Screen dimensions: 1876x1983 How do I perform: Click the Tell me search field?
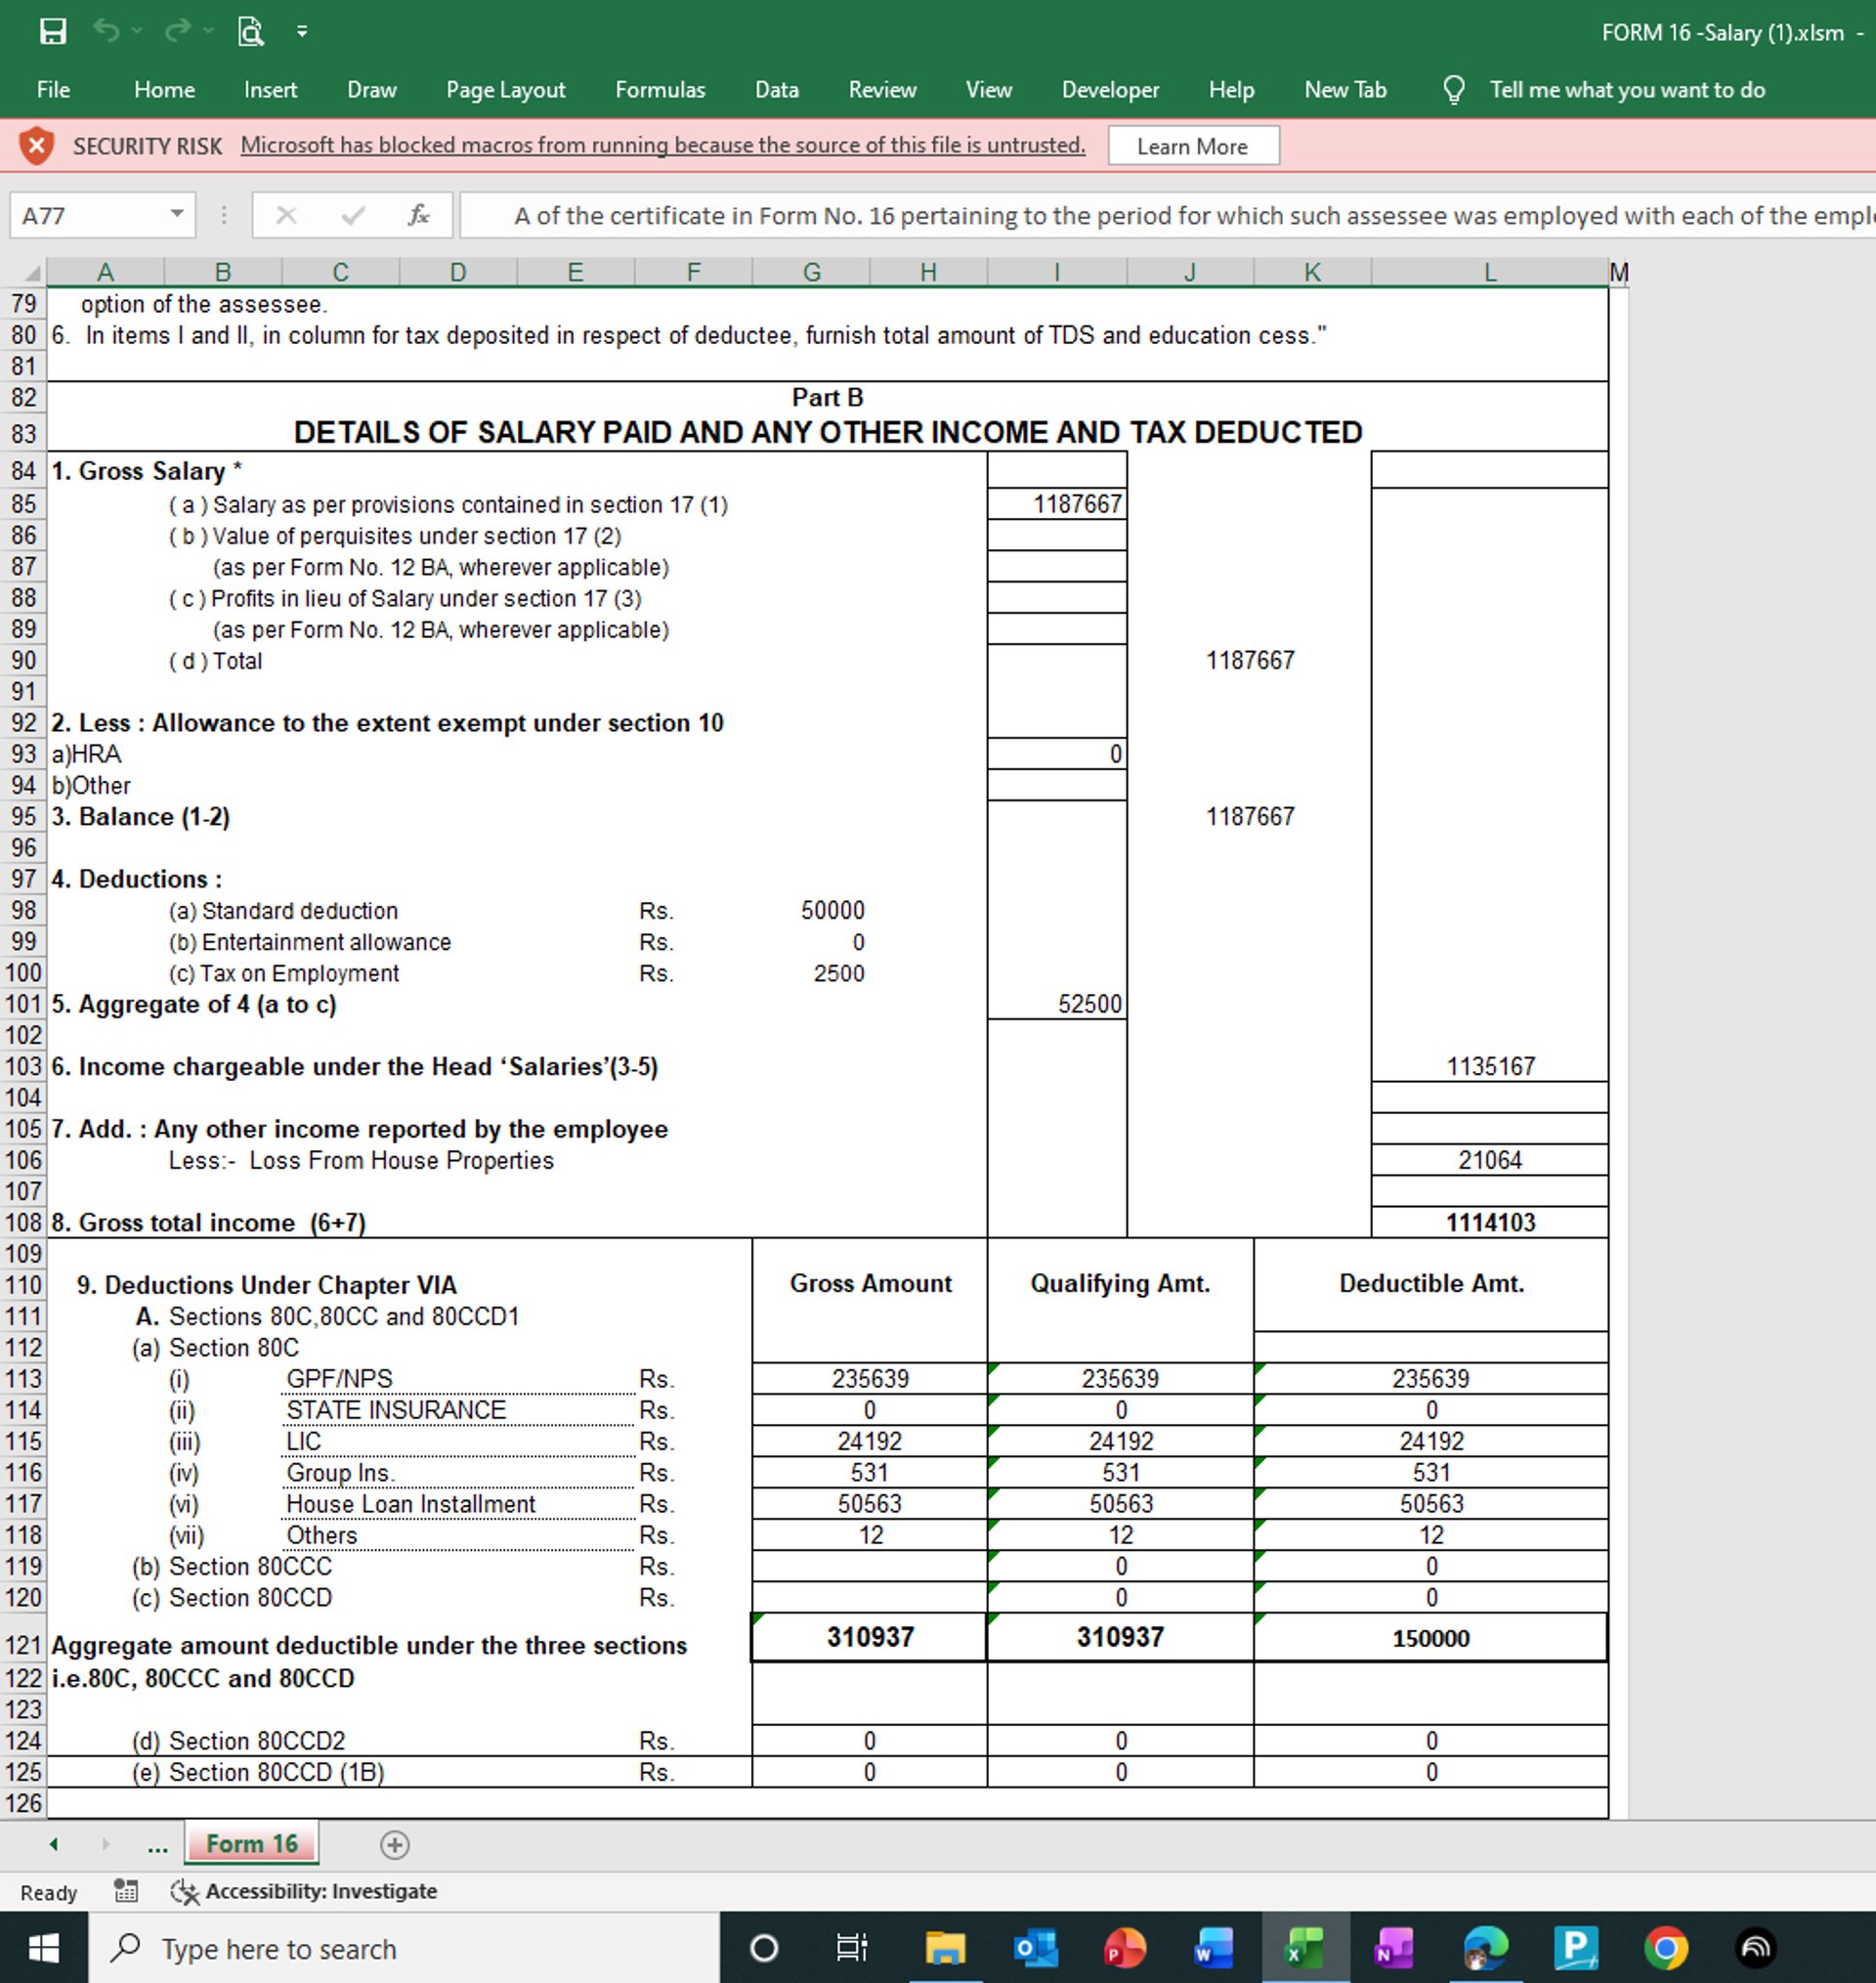1626,90
